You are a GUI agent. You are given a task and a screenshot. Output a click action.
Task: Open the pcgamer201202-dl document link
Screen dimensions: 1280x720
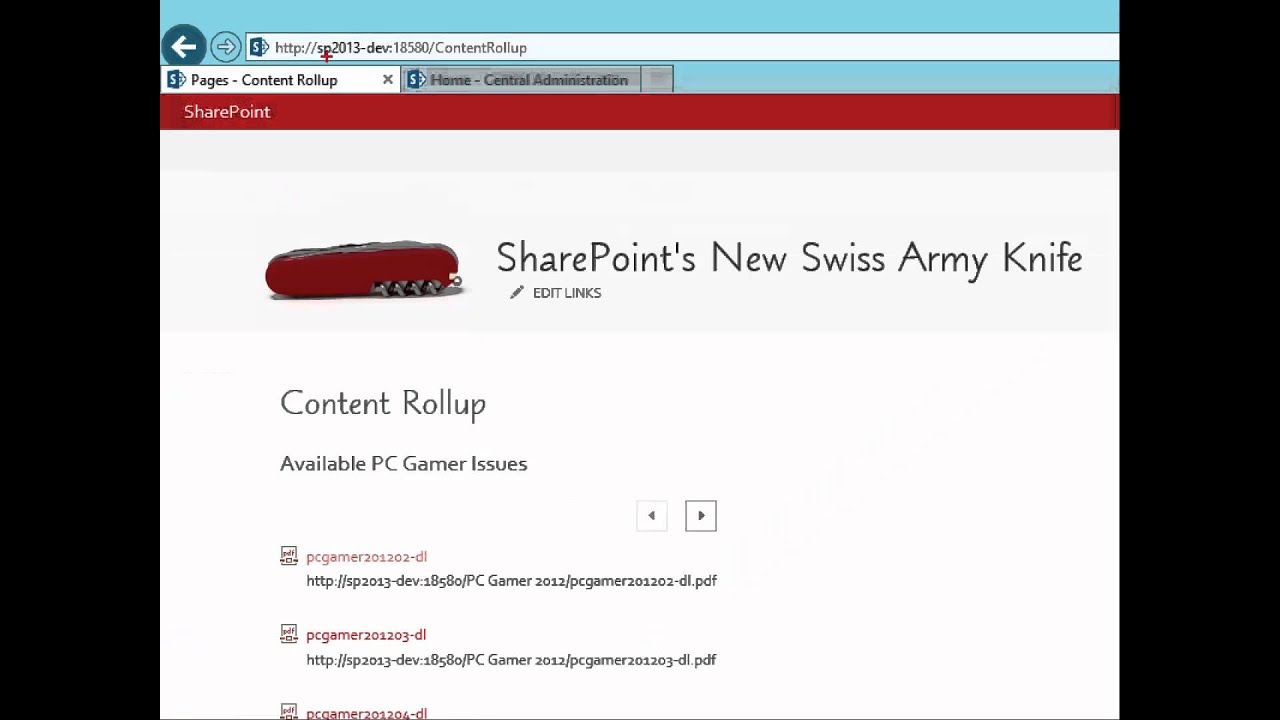click(366, 557)
